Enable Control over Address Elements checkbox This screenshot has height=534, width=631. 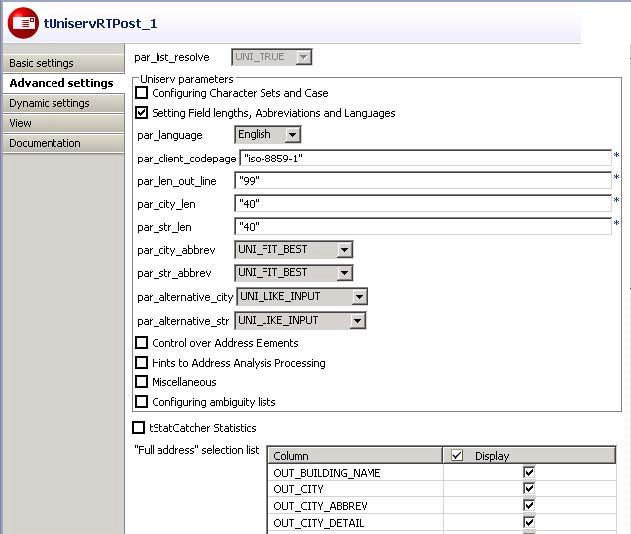click(142, 343)
